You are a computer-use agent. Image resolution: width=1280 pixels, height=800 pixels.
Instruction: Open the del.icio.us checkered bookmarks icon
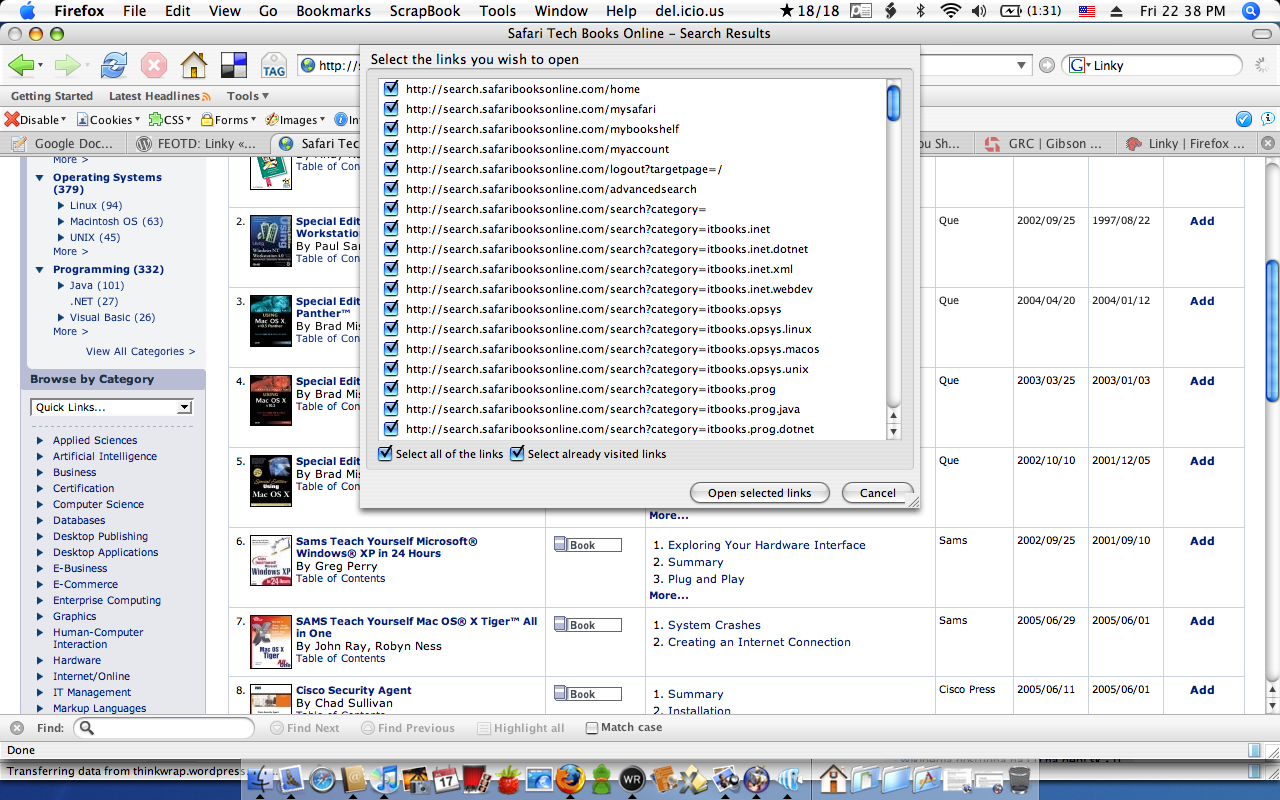(x=233, y=66)
